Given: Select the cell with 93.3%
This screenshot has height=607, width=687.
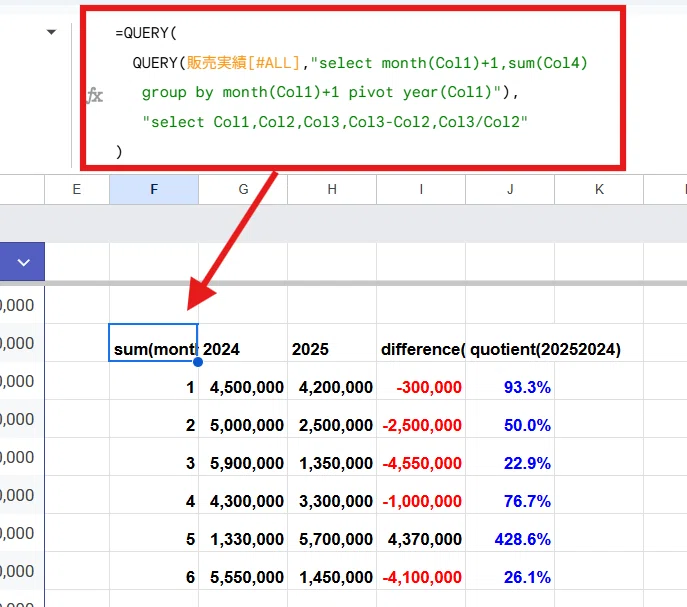Looking at the screenshot, I should pos(510,381).
